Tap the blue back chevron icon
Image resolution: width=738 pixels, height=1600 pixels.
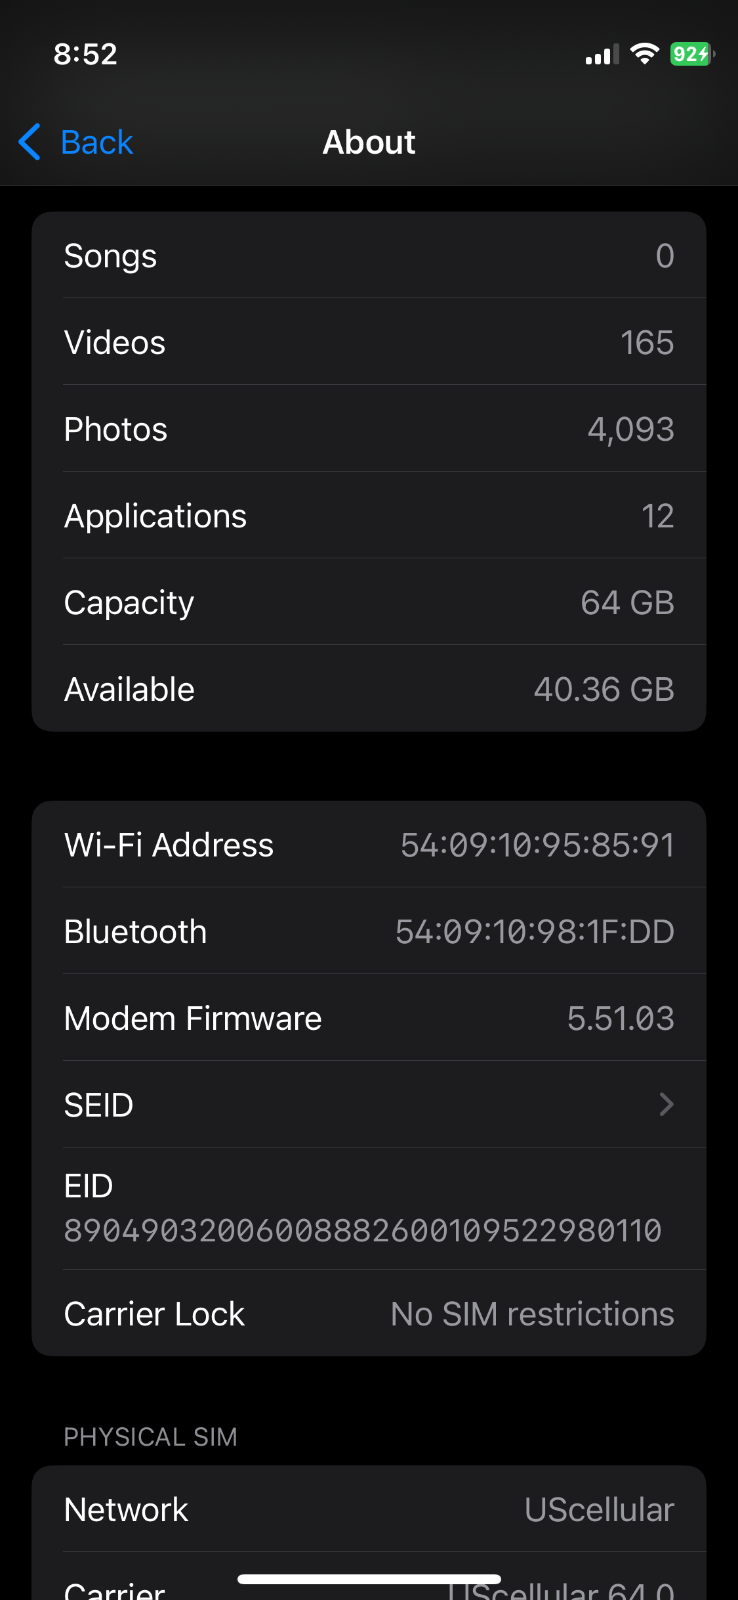30,142
